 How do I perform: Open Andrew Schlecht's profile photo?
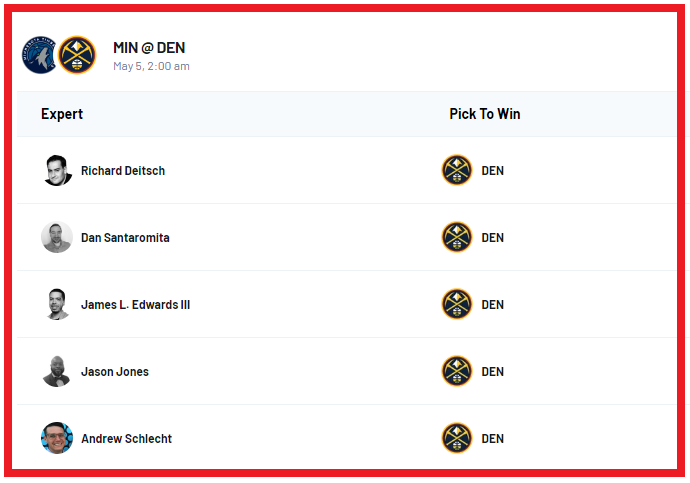(57, 438)
